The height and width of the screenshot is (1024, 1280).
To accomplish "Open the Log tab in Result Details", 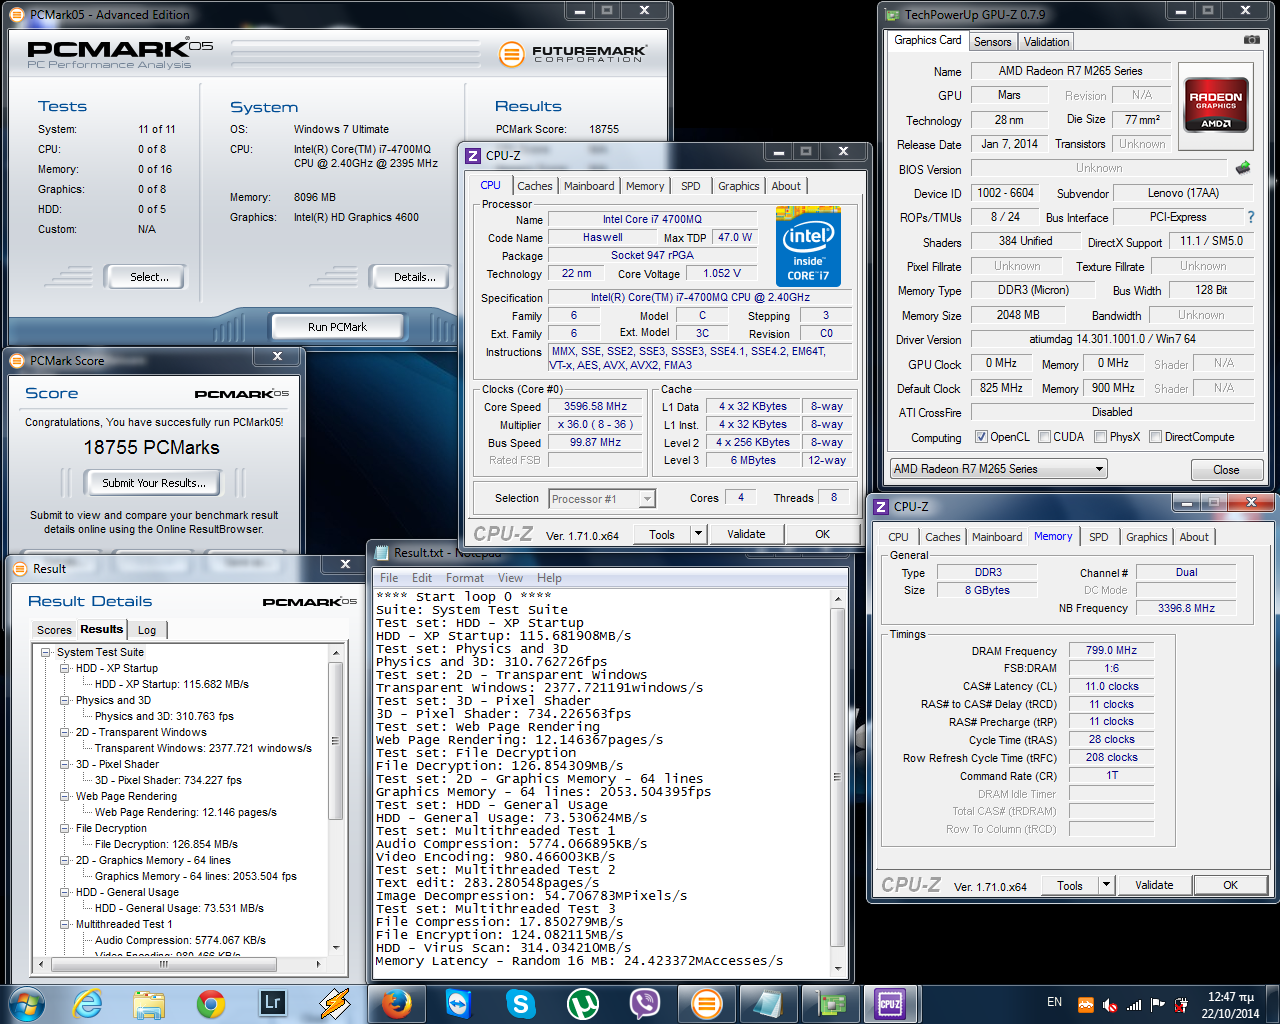I will [x=147, y=630].
